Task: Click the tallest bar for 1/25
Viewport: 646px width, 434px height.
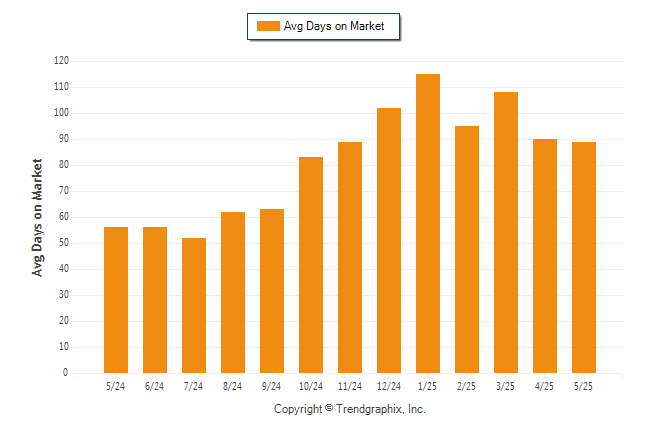Action: 428,223
